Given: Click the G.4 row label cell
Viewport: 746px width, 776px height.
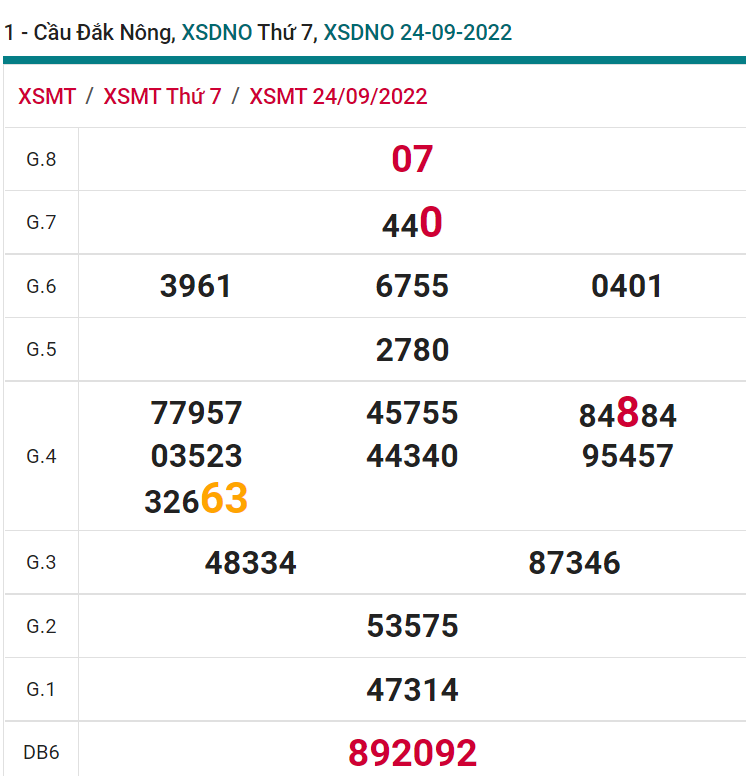Looking at the screenshot, I should pyautogui.click(x=41, y=456).
